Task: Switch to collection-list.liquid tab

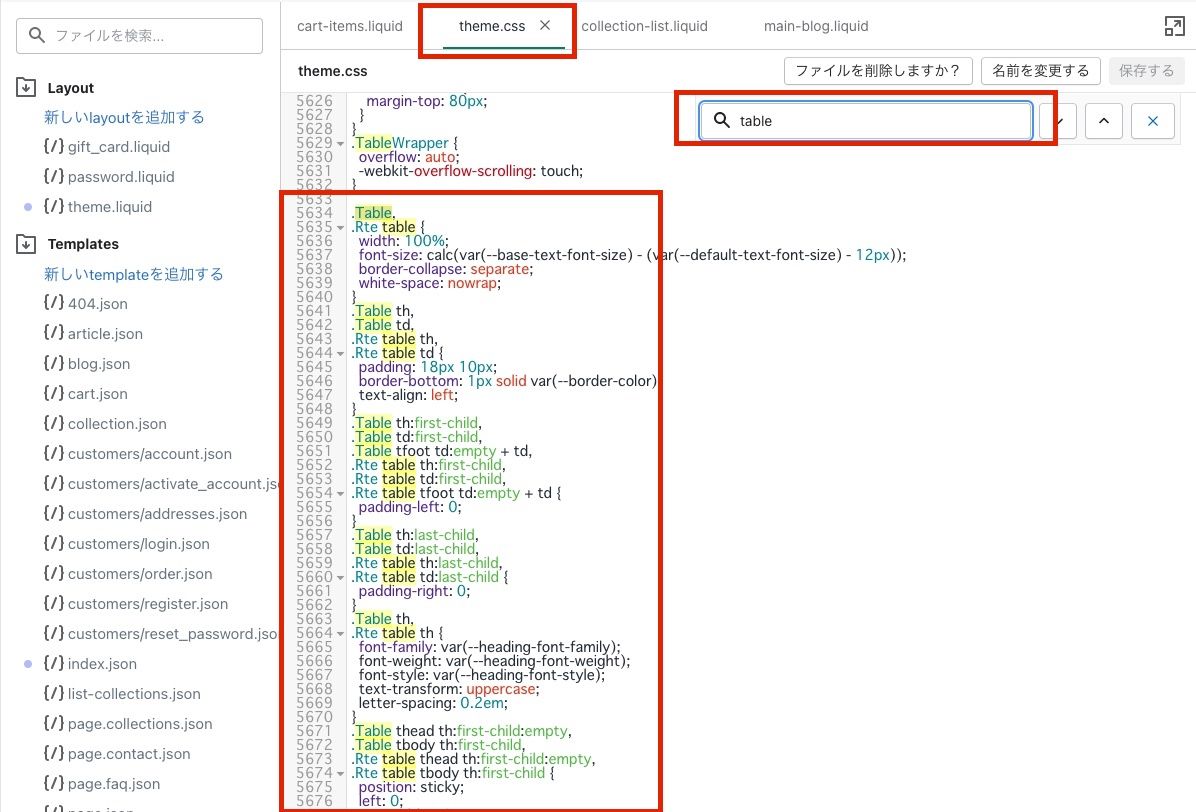Action: point(645,26)
